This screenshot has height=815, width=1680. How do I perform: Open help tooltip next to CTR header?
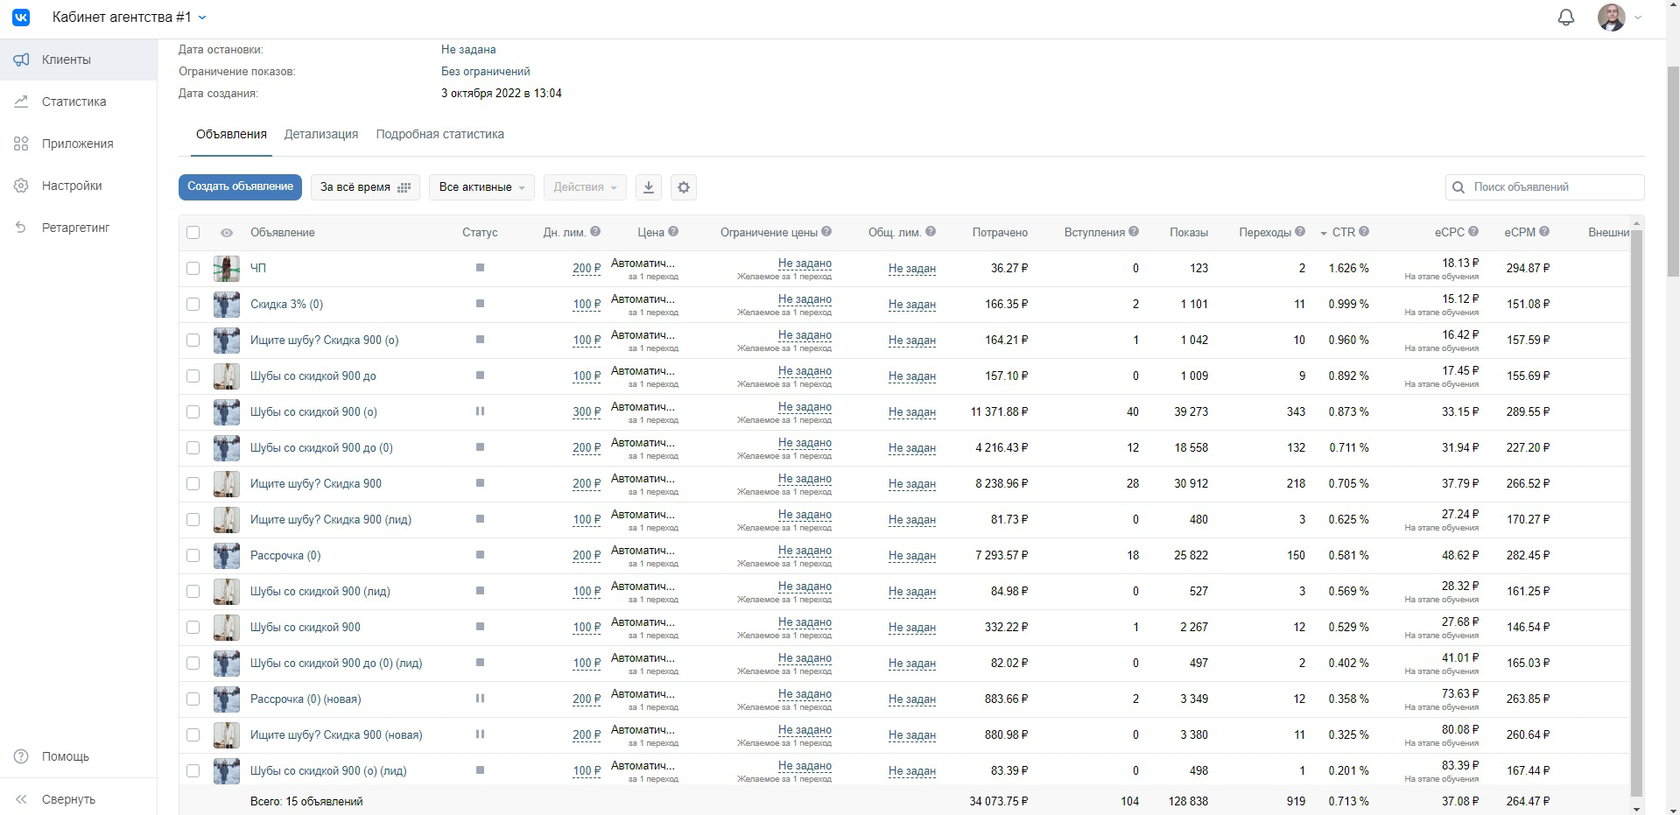[x=1364, y=232]
